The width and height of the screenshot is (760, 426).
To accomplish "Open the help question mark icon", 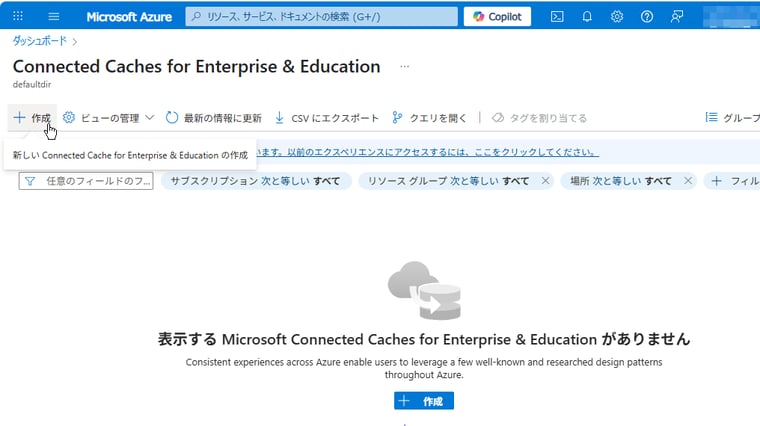I will coord(647,16).
